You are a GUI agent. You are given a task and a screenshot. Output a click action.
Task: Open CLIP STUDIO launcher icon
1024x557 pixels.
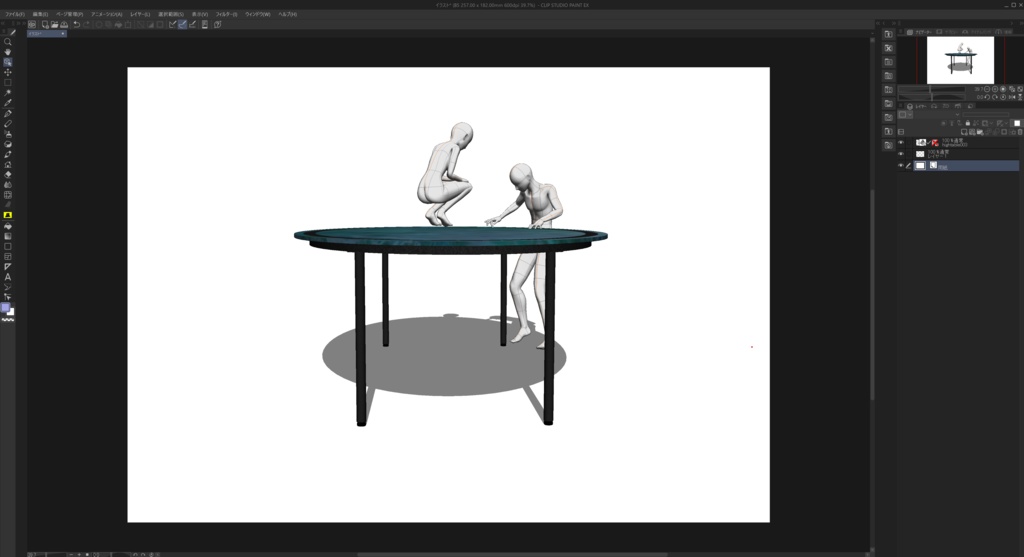(x=32, y=25)
